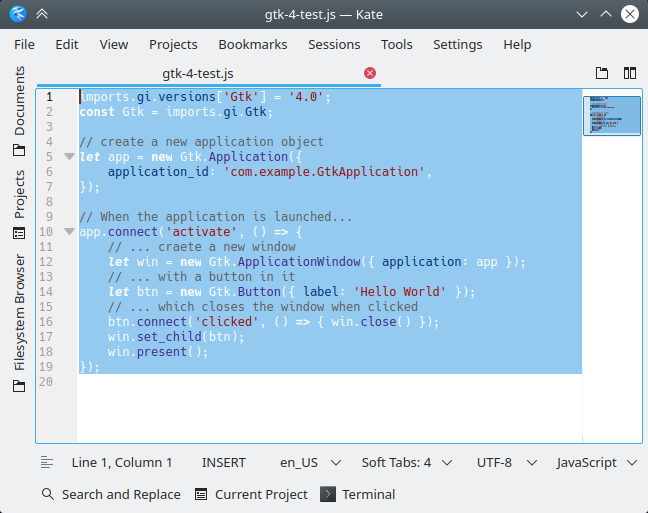
Task: Open the Bookmarks menu
Action: tap(253, 44)
